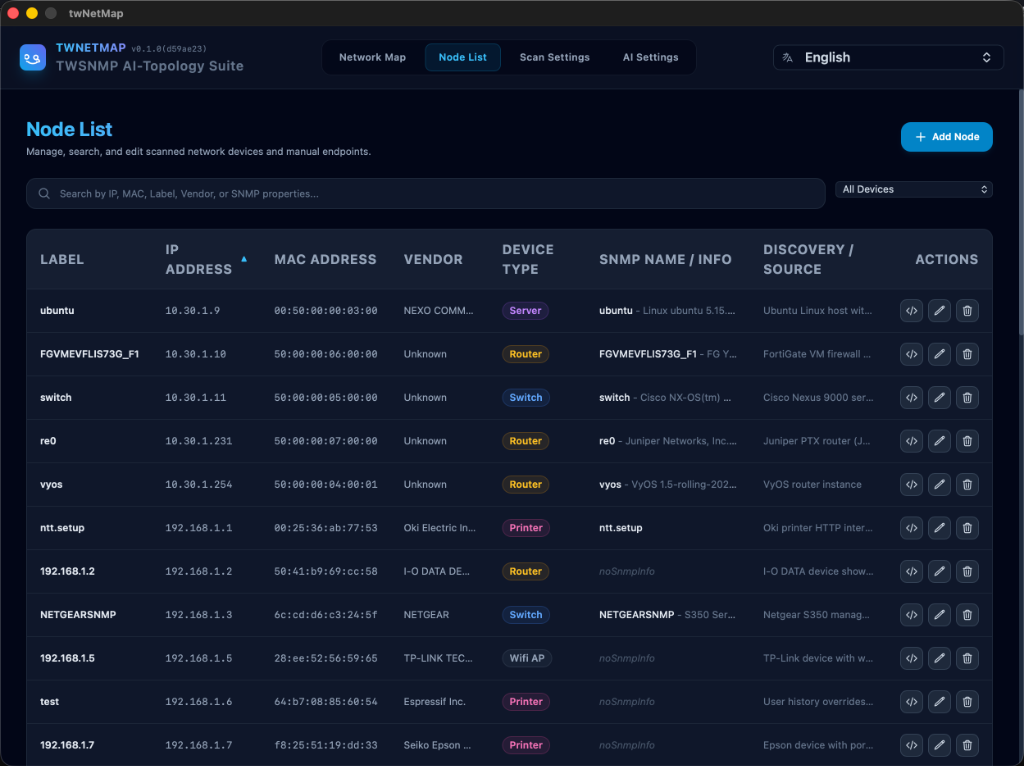
Task: Delete the ubuntu node
Action: click(967, 311)
